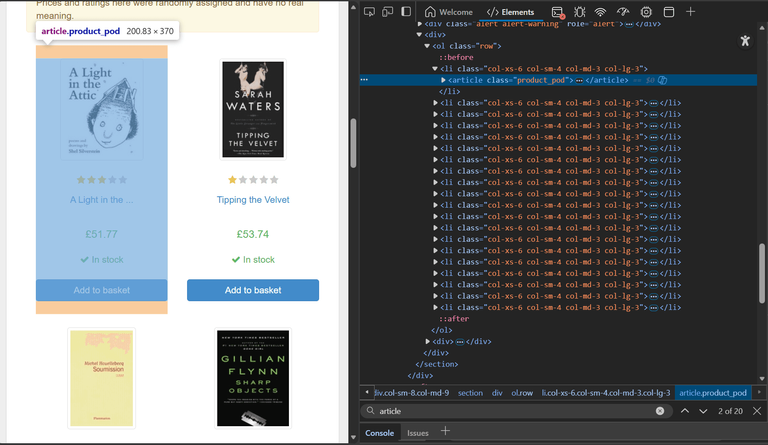Click the ellipsis badge in alert-warning div
The width and height of the screenshot is (768, 445).
click(629, 23)
